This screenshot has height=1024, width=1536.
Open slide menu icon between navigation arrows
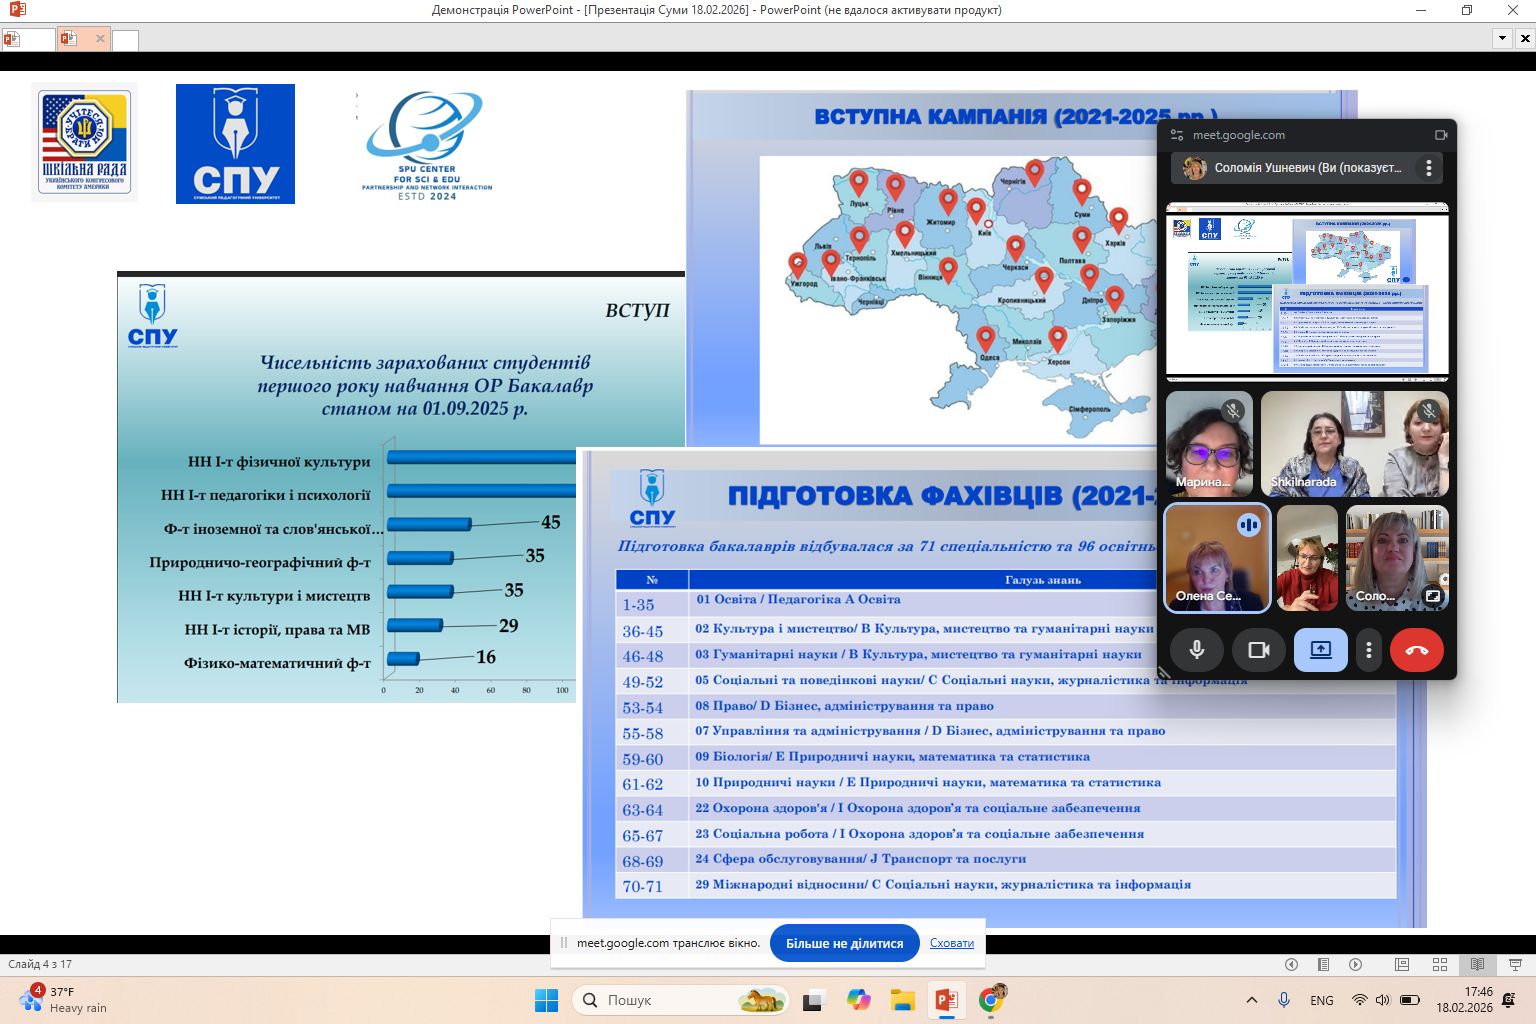pyautogui.click(x=1323, y=965)
